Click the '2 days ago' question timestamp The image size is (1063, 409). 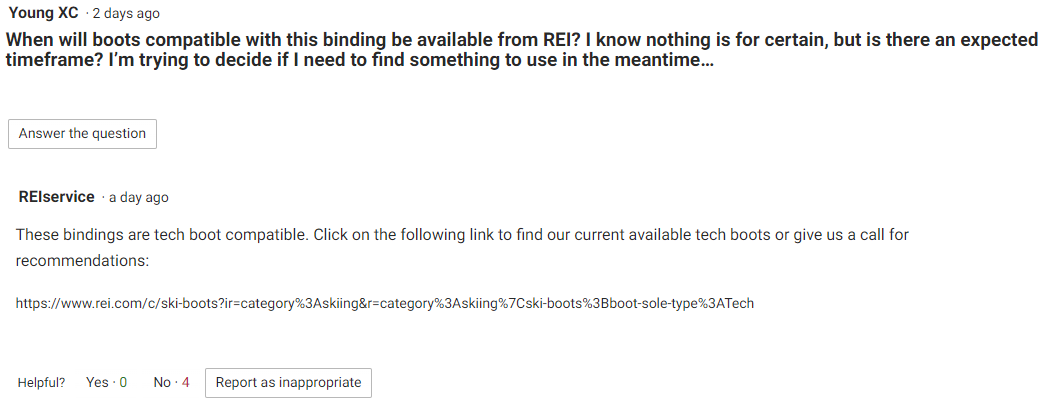(126, 14)
